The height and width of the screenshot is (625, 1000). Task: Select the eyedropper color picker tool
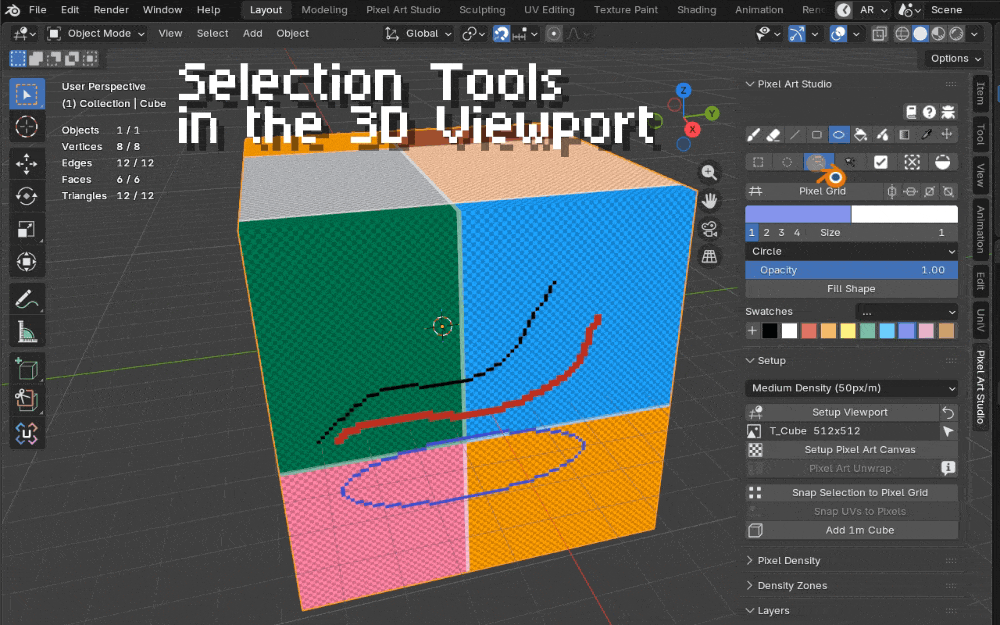click(926, 135)
